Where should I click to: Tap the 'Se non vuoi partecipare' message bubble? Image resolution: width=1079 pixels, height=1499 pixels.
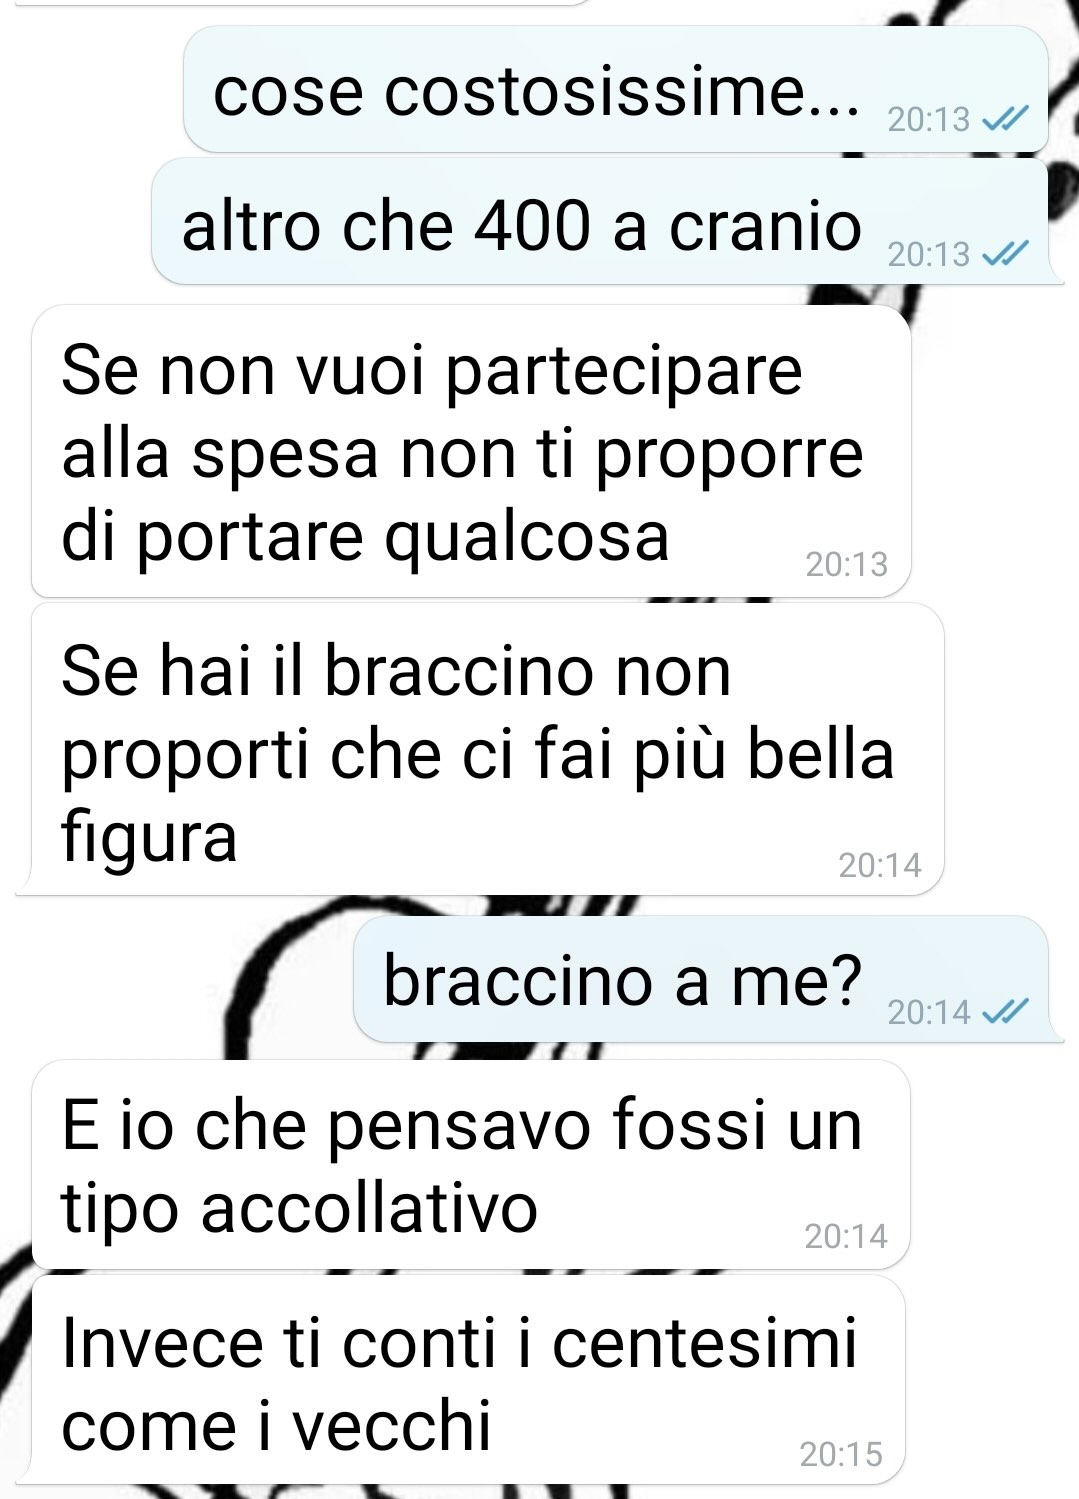coord(471,452)
